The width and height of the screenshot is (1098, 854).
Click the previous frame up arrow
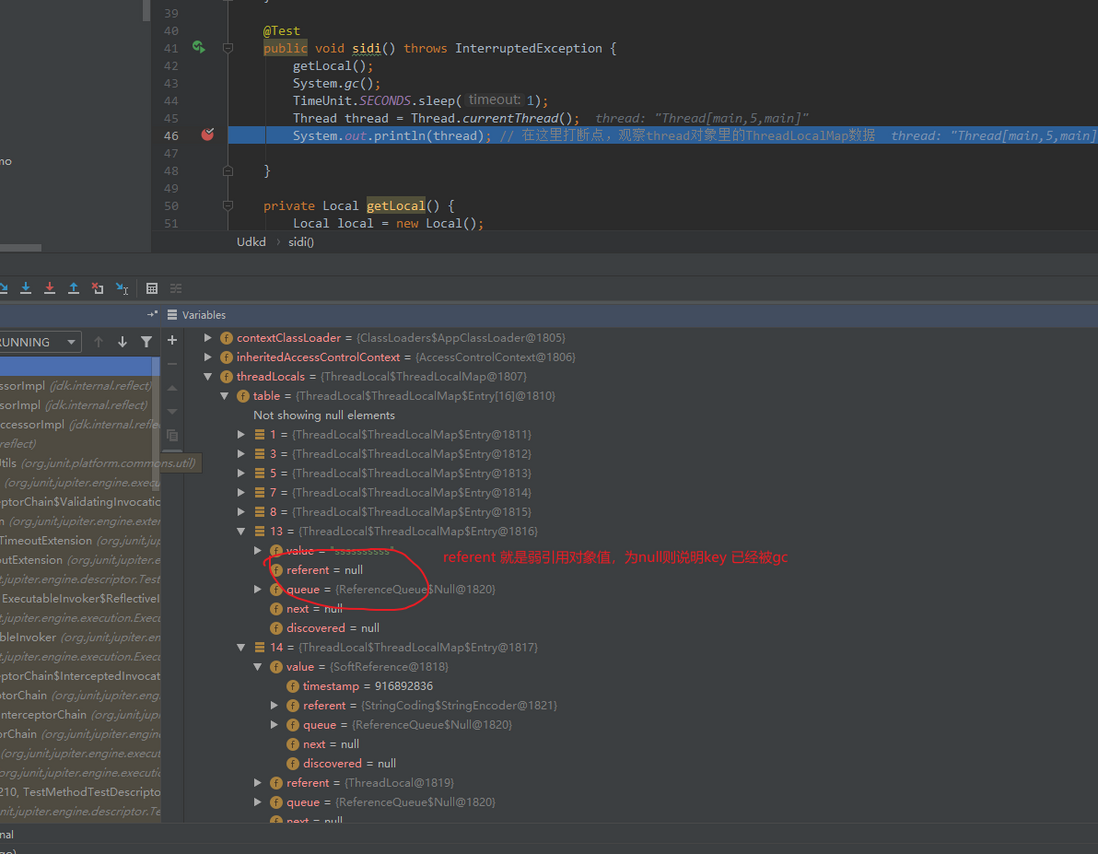[x=99, y=342]
